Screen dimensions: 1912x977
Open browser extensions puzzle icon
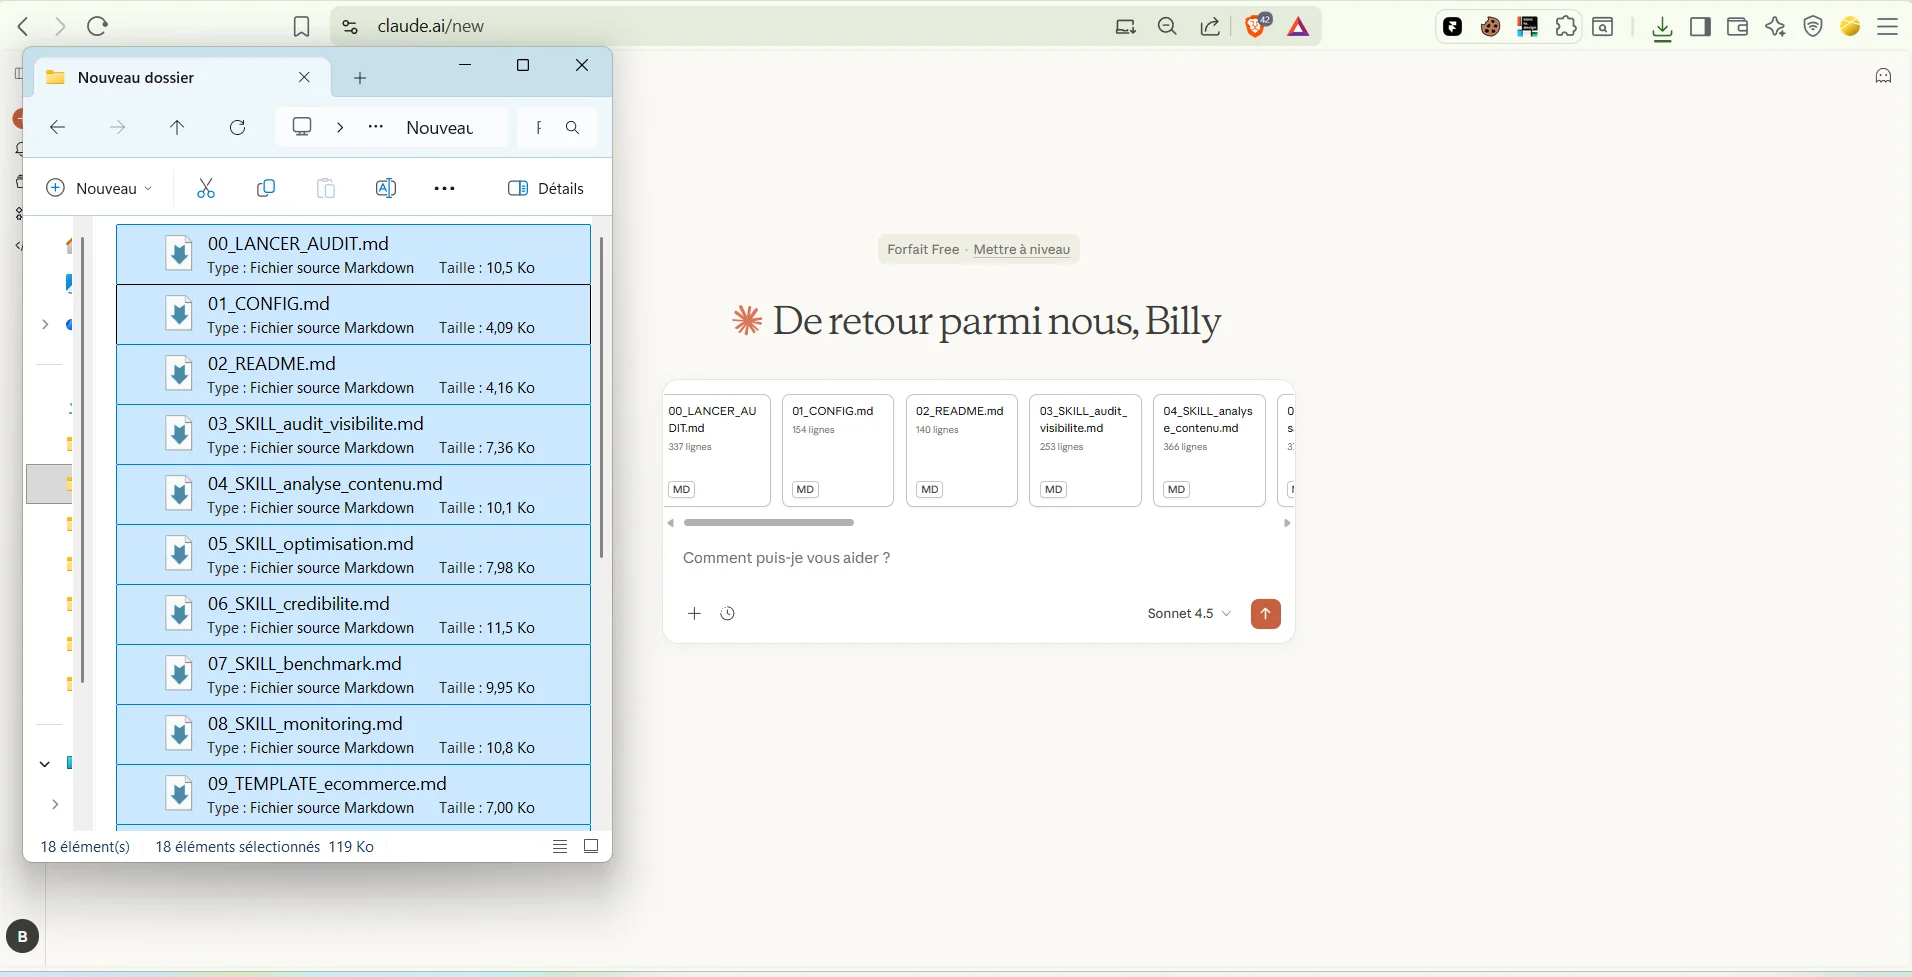[1567, 27]
